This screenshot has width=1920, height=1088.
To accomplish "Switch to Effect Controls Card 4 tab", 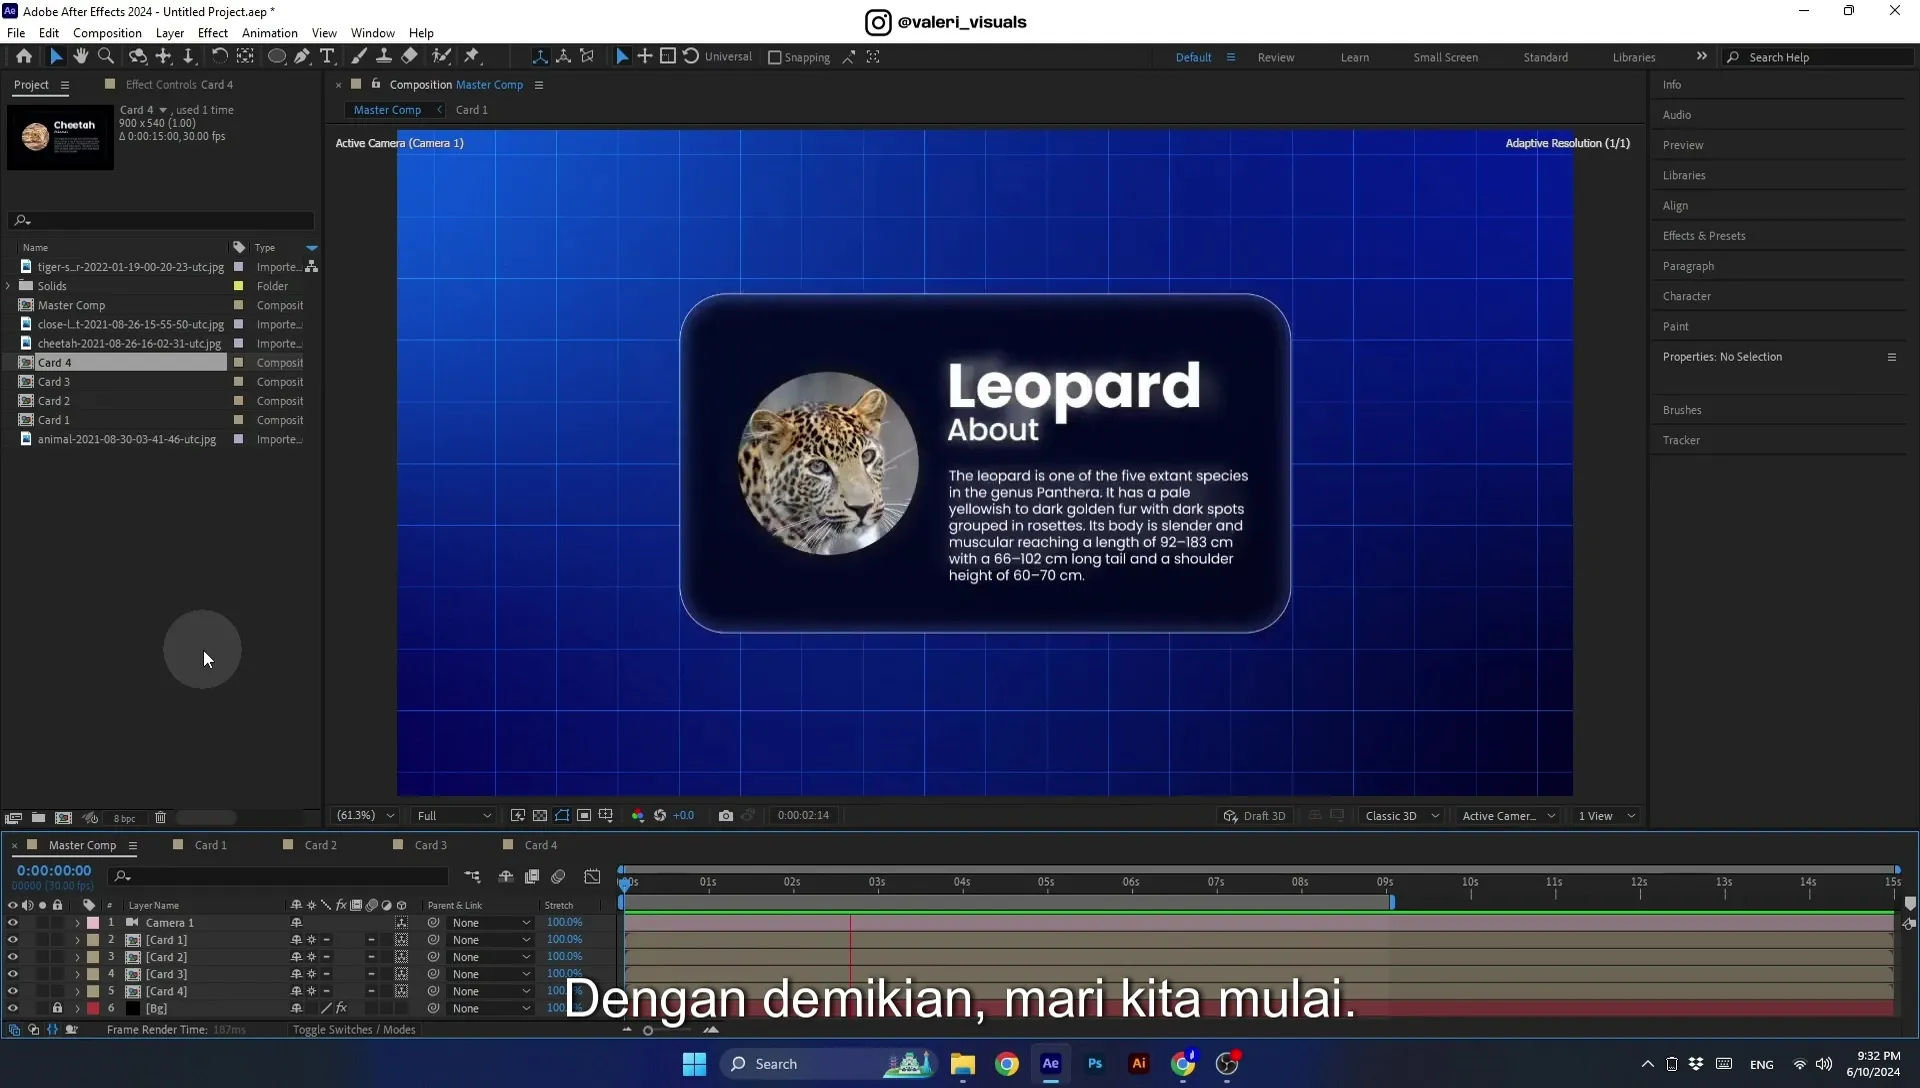I will 179,85.
